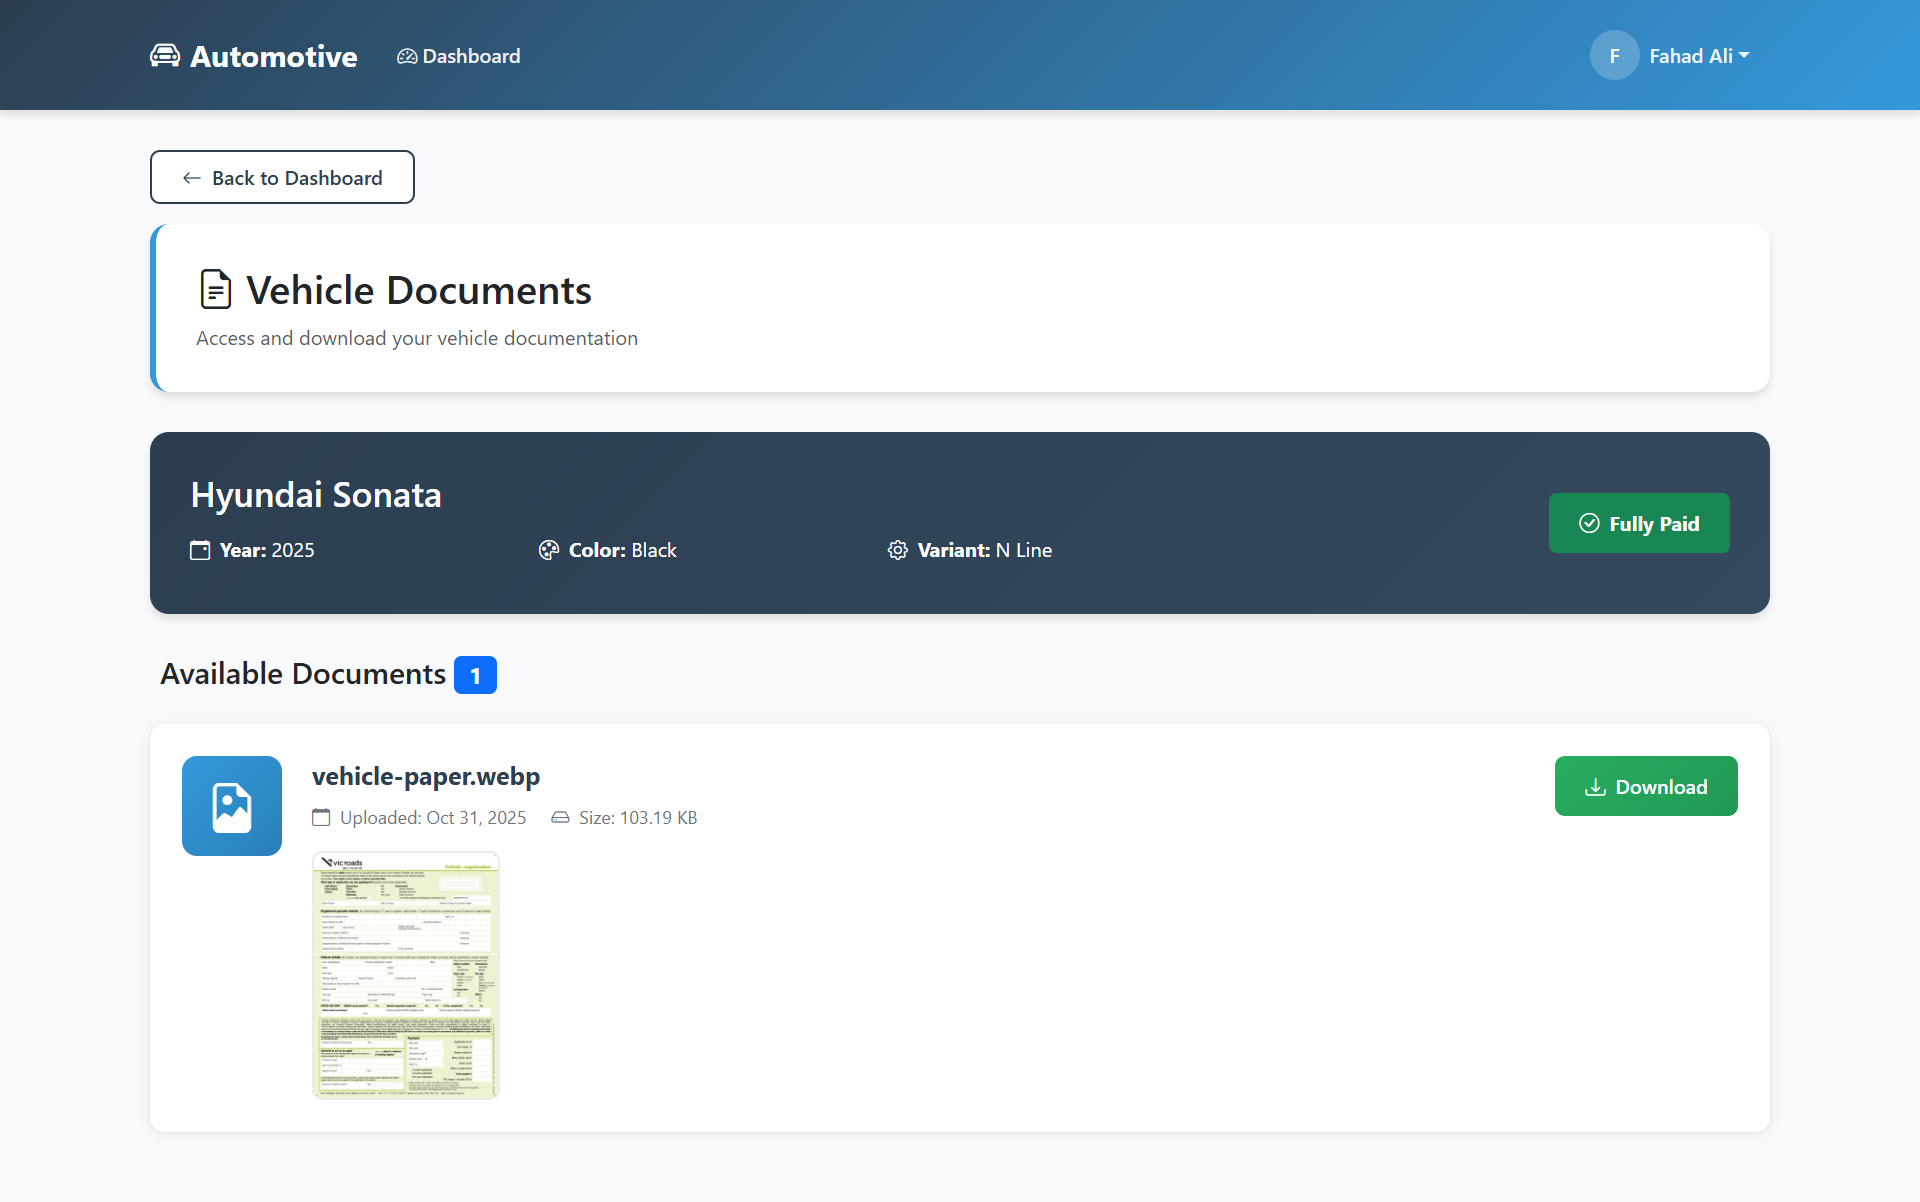
Task: Click the Year calendar icon
Action: tap(200, 550)
